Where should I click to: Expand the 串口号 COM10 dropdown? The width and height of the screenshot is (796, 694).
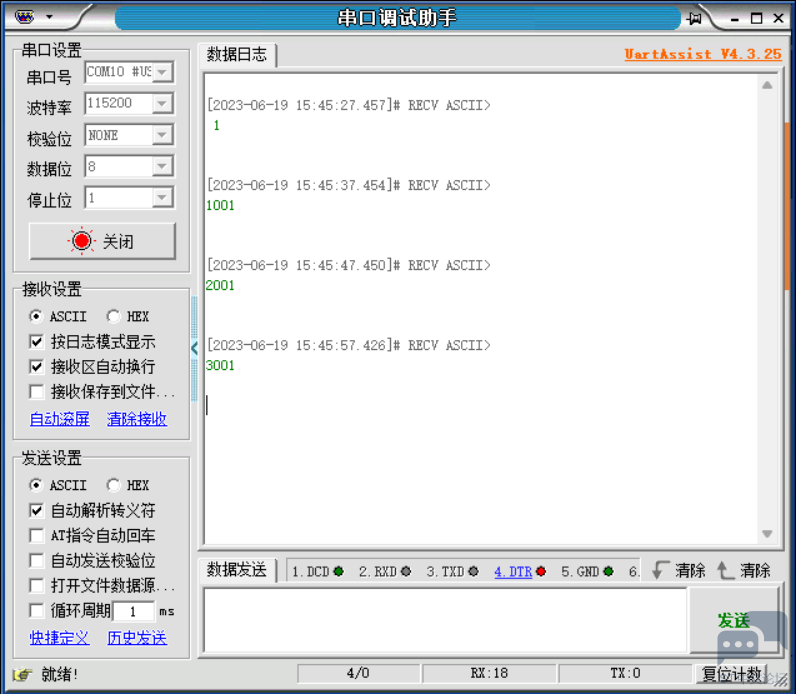(x=162, y=72)
